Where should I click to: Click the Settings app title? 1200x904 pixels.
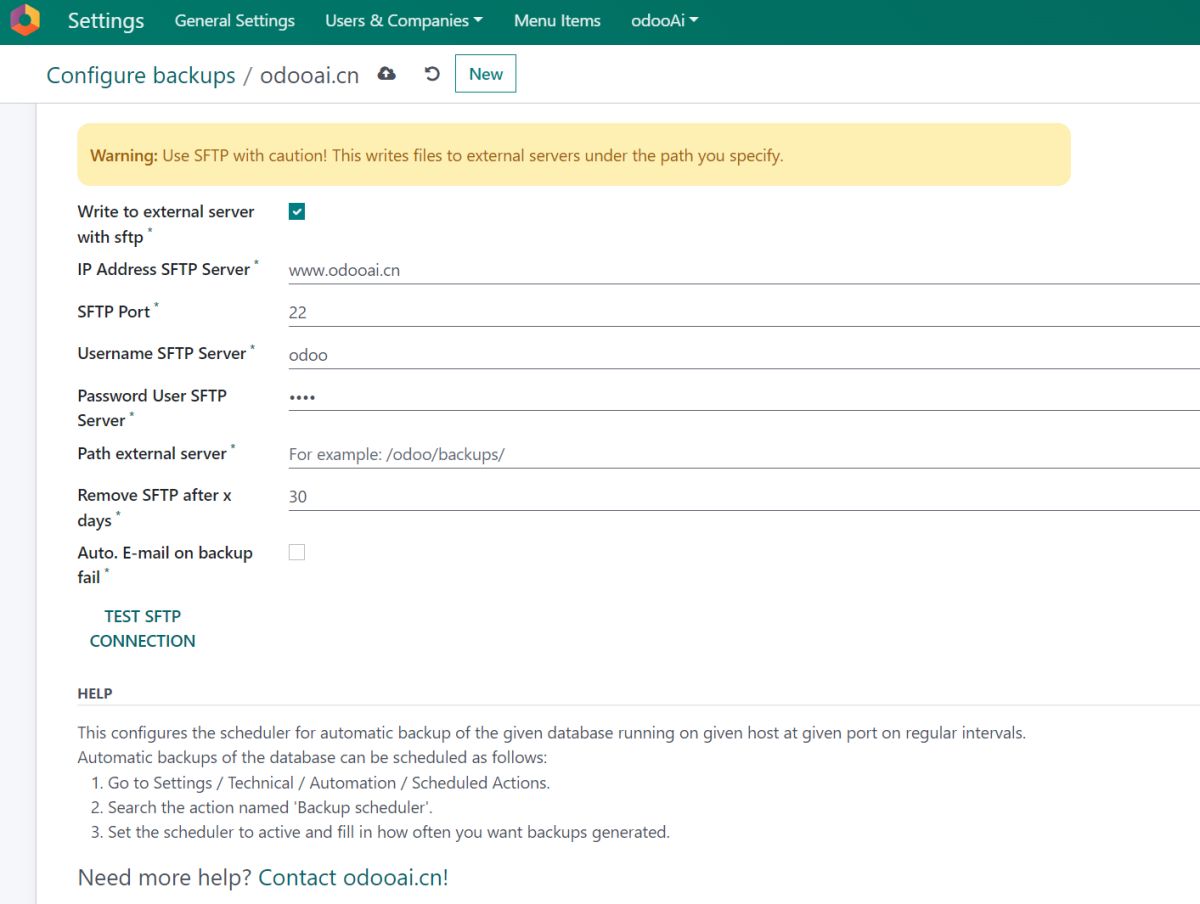point(106,21)
